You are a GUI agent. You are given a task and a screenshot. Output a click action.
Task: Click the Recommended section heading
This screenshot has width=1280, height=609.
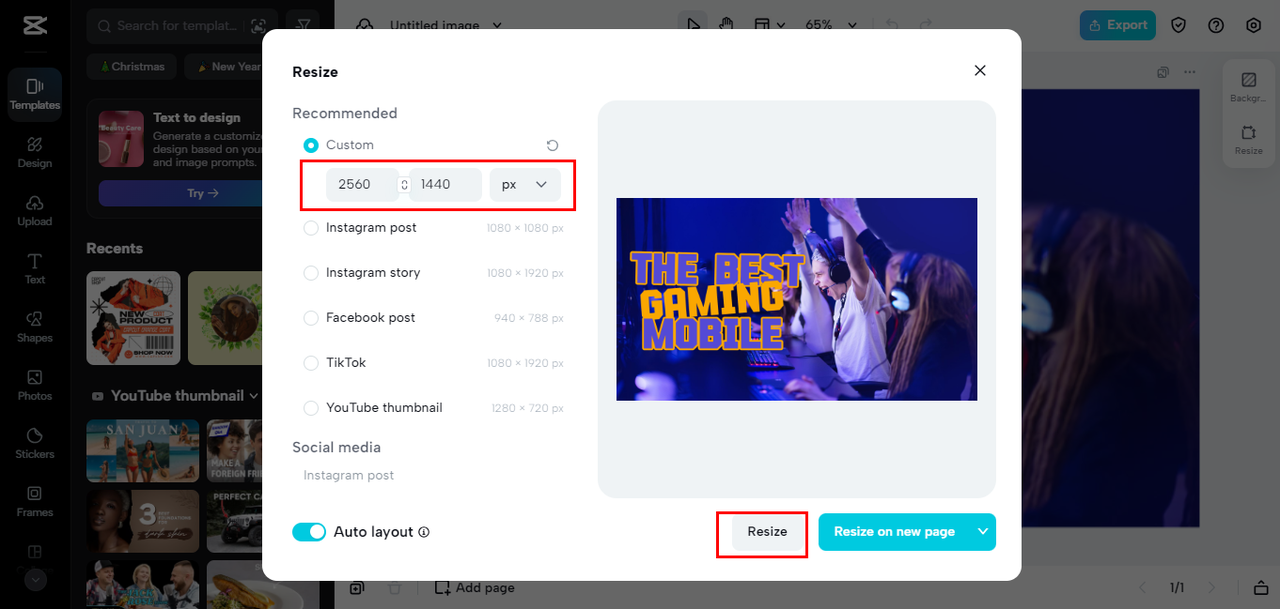[x=345, y=113]
